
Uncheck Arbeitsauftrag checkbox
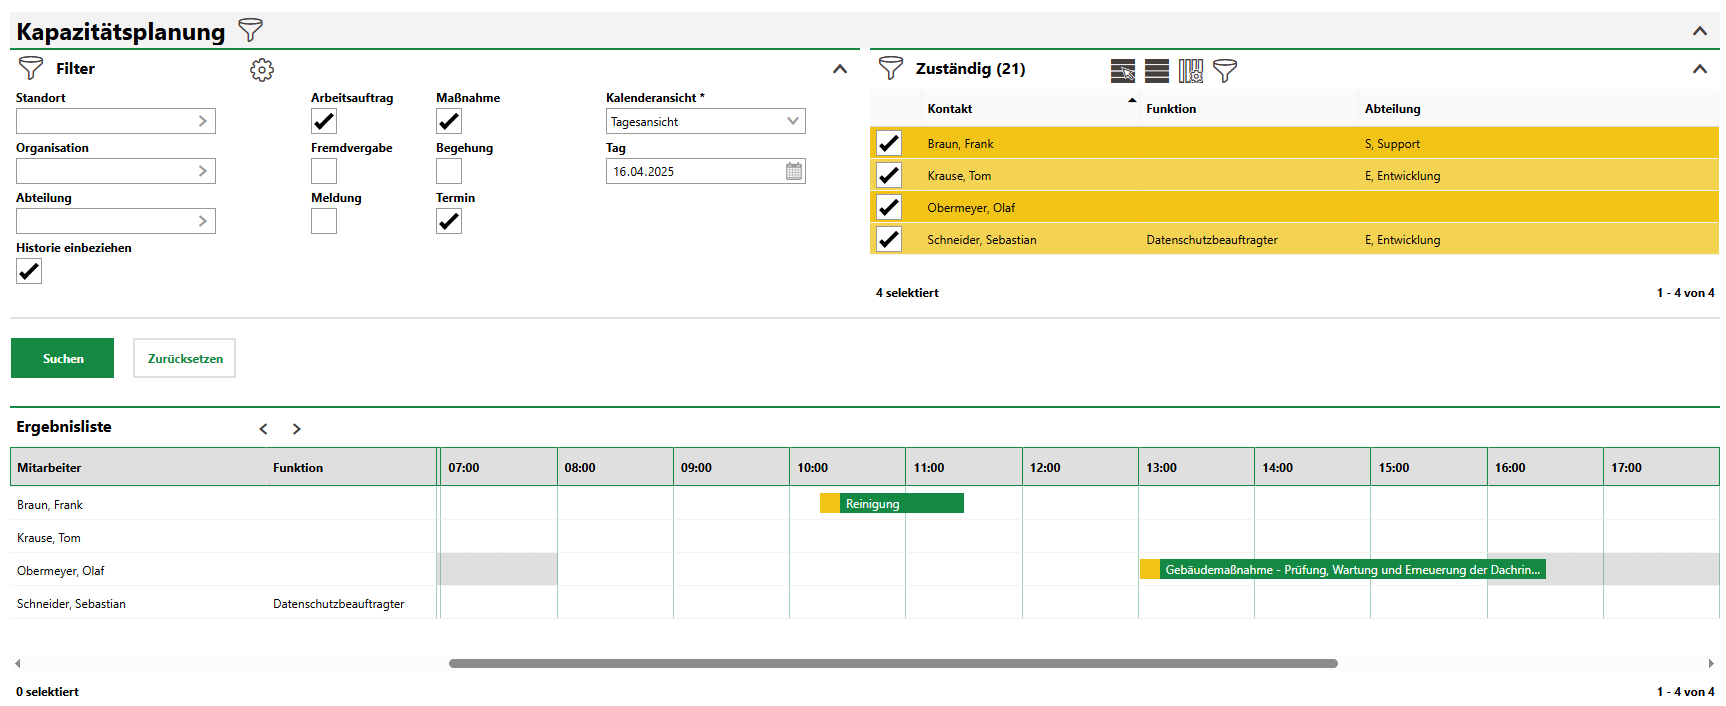point(324,121)
